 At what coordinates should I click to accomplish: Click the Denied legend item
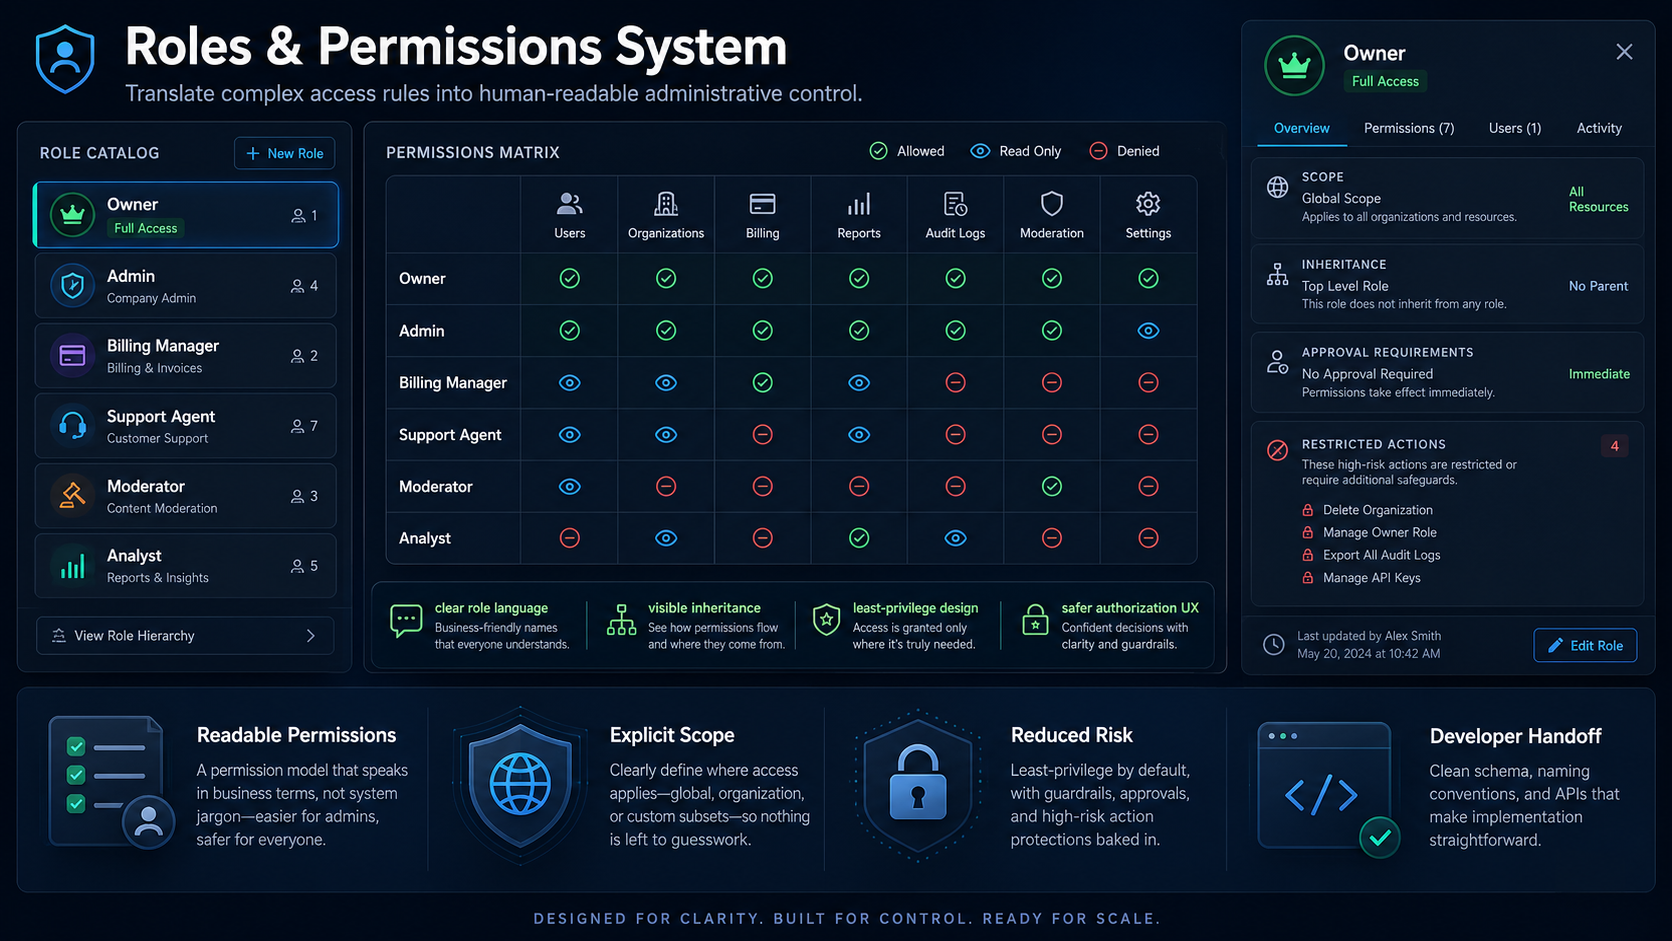coord(1124,151)
